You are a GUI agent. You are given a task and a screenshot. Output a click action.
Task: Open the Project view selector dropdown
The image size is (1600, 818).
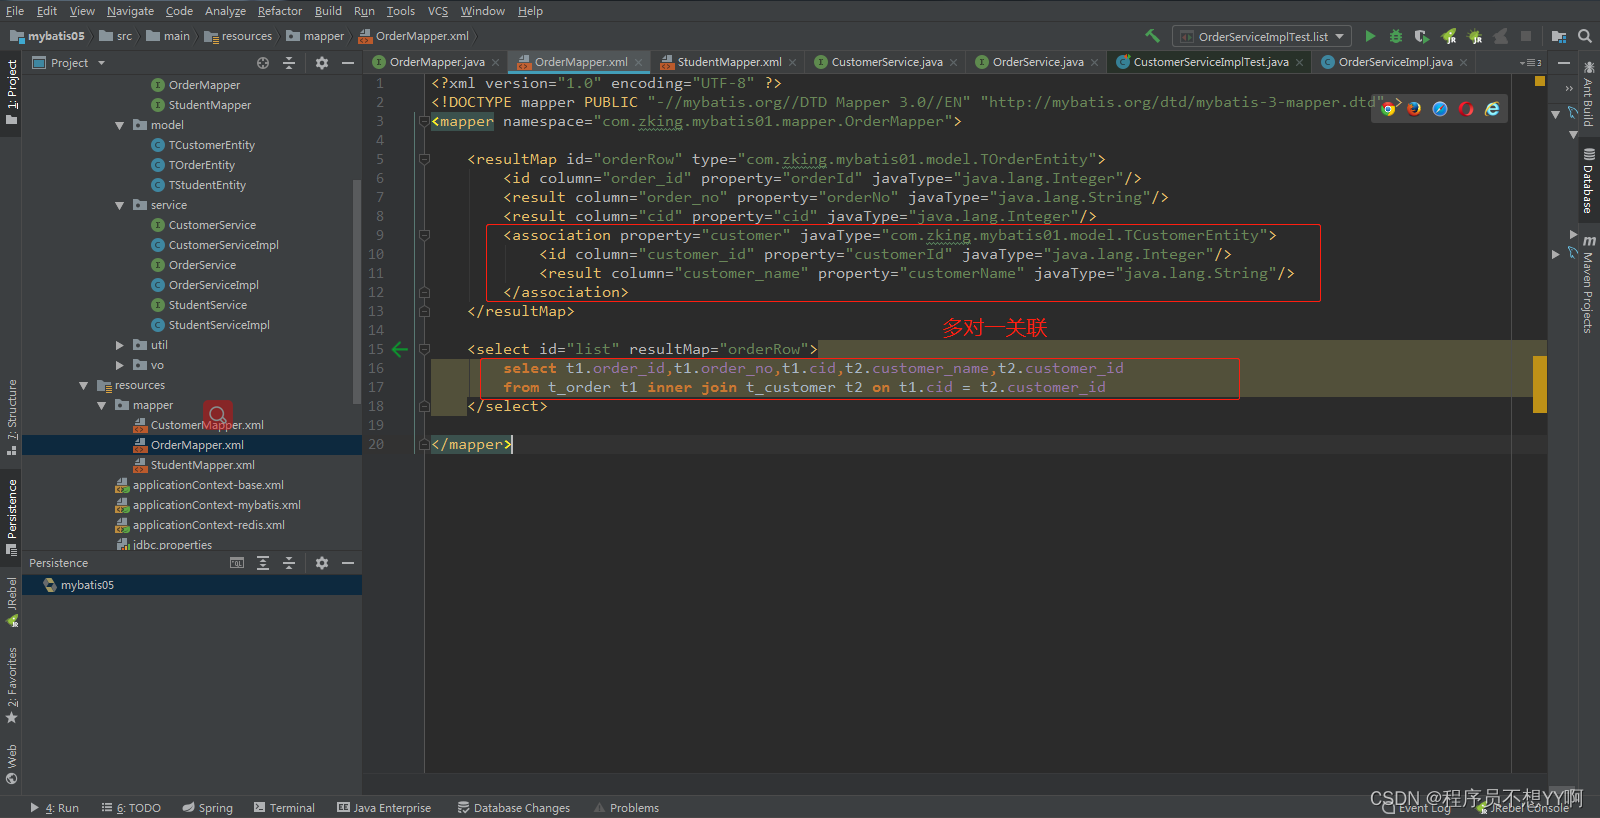(x=69, y=63)
